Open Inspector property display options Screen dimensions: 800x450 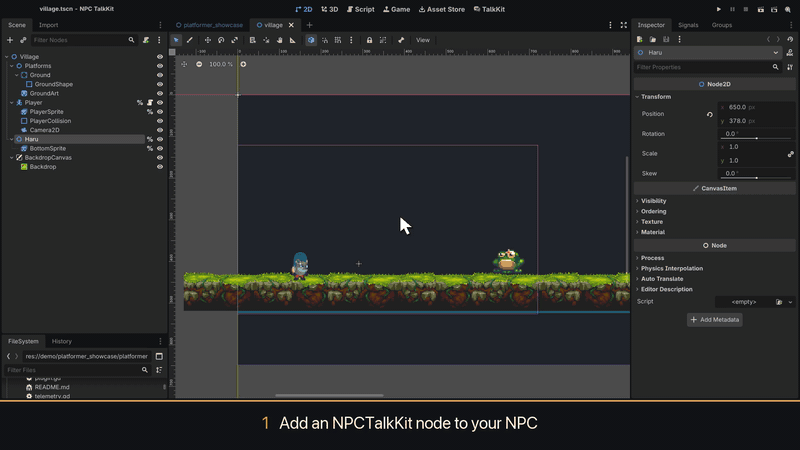pyautogui.click(x=790, y=67)
